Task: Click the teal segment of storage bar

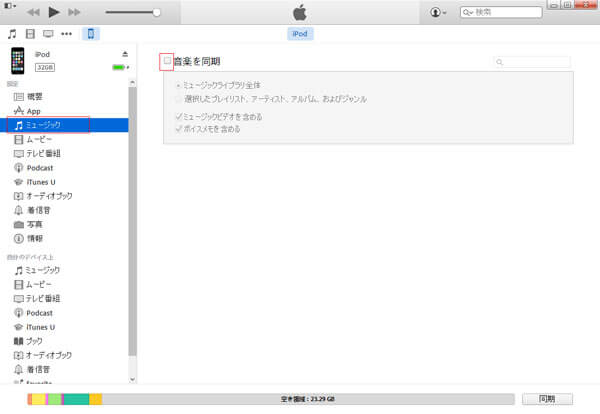Action: [x=77, y=399]
